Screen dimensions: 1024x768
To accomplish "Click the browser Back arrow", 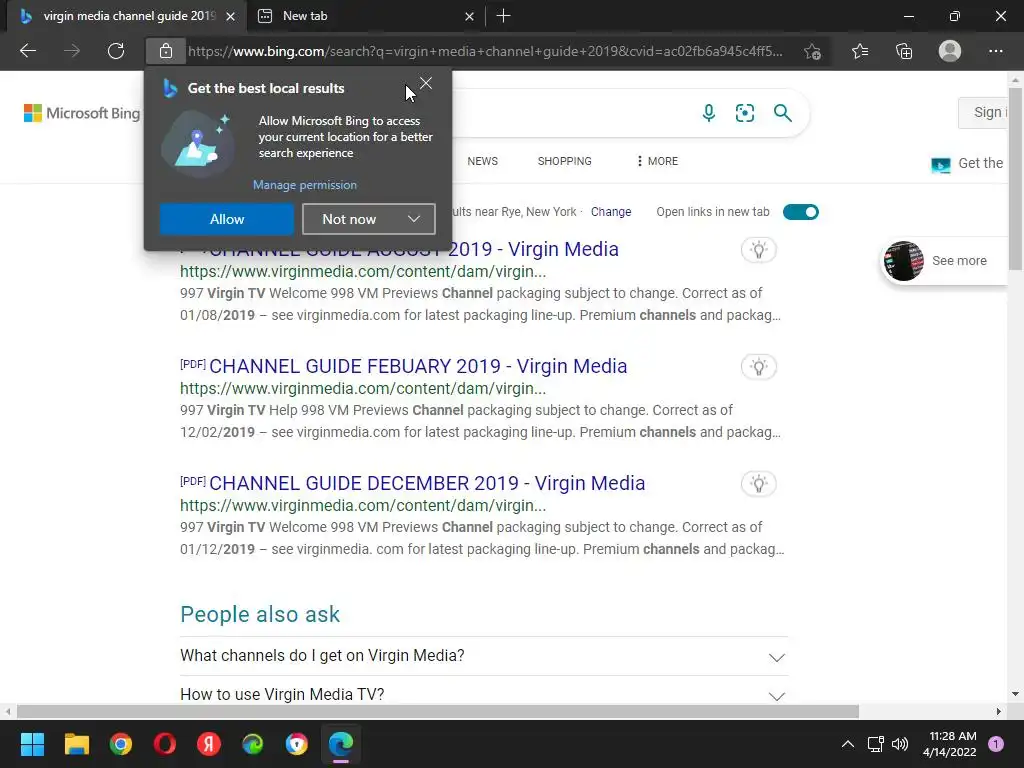I will [x=27, y=51].
